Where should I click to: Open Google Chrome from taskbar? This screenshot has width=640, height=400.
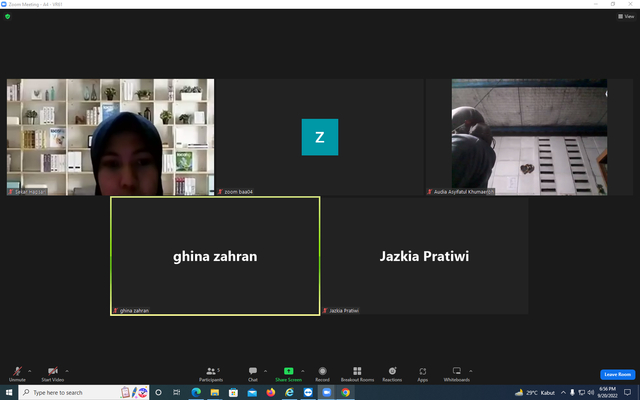[x=345, y=392]
